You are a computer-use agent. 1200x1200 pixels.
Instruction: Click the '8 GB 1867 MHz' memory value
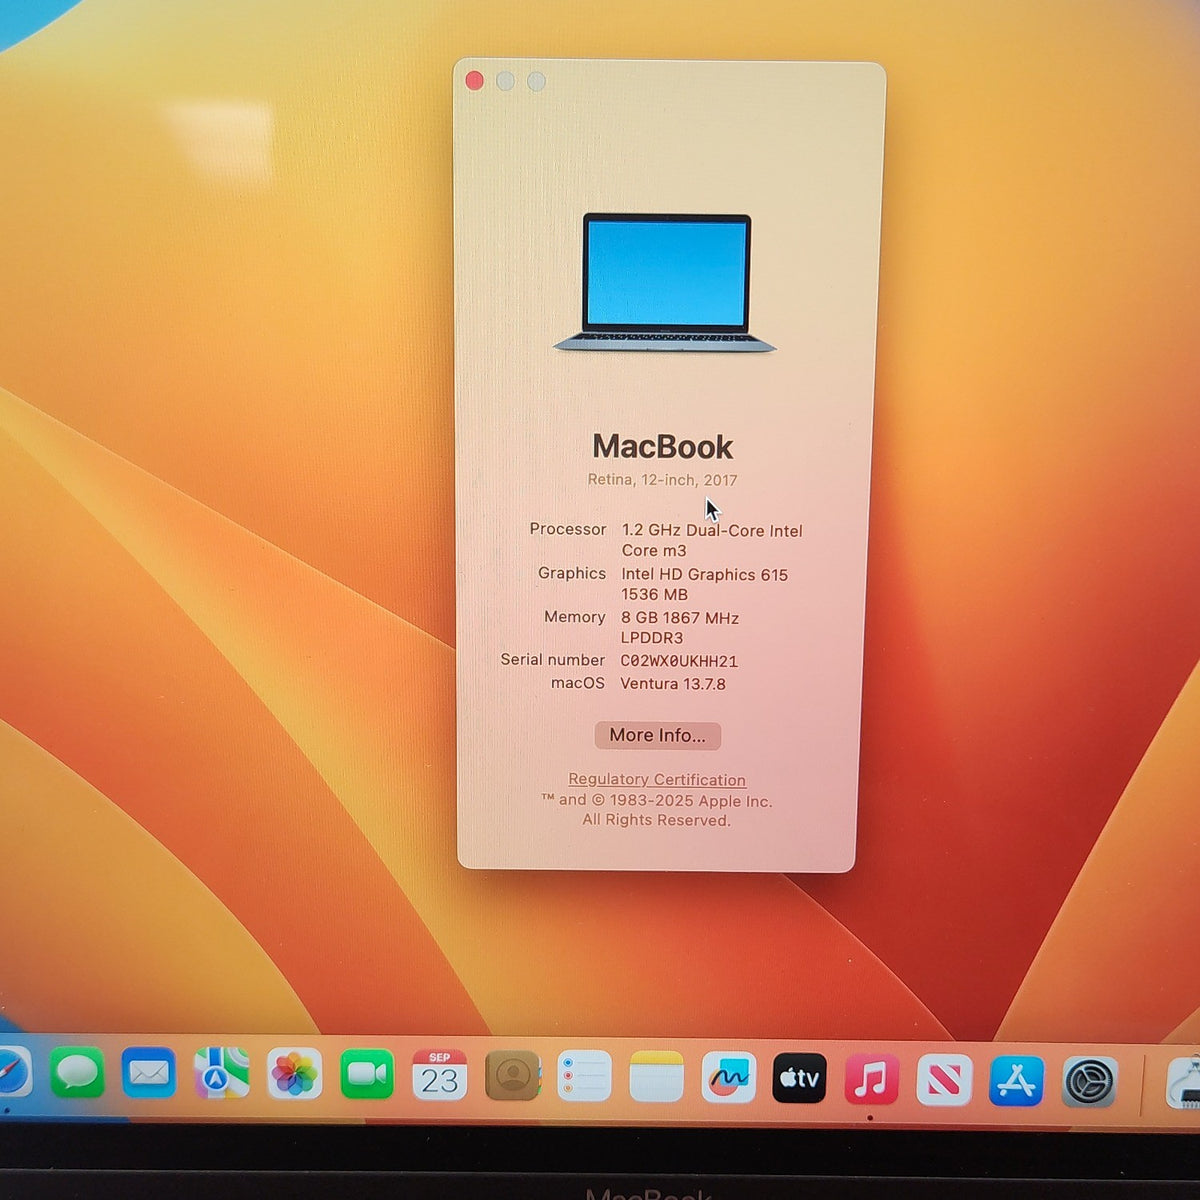click(680, 618)
